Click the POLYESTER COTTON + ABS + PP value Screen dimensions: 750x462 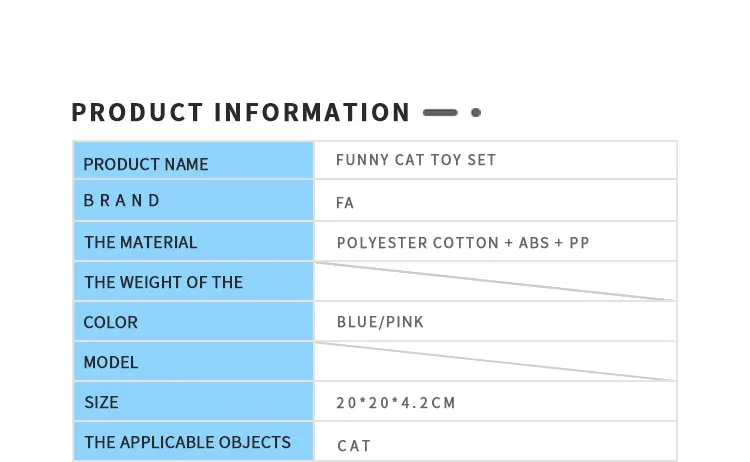point(463,243)
